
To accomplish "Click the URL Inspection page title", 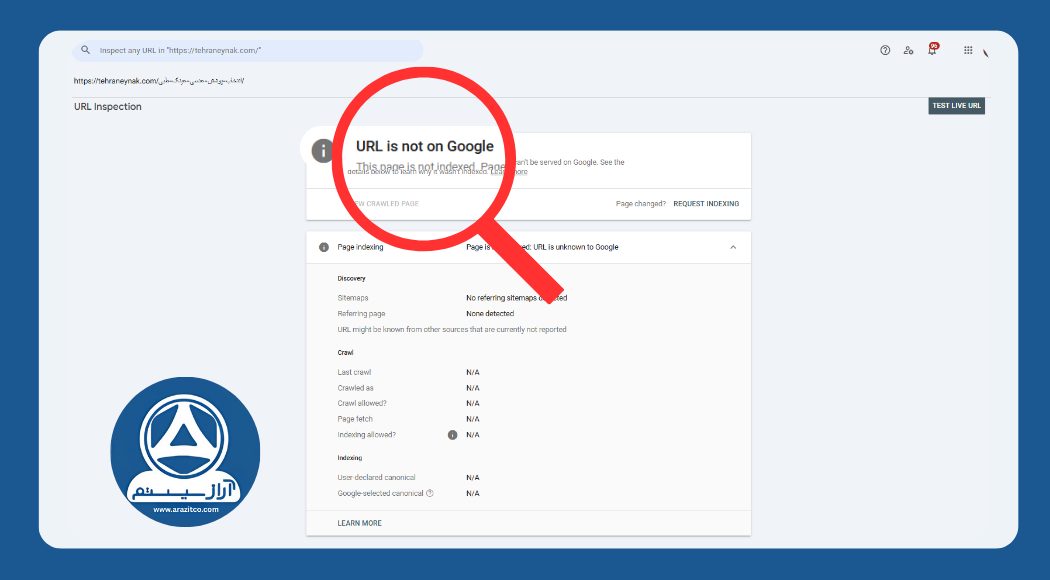I will coord(108,107).
